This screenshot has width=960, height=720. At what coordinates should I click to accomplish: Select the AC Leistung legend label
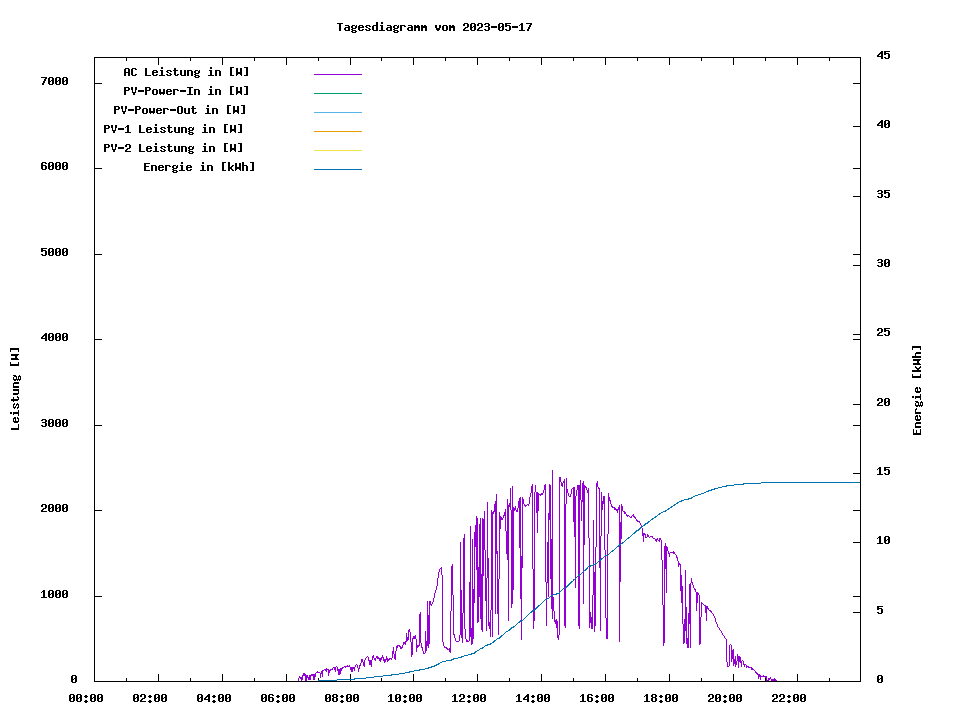pos(186,72)
